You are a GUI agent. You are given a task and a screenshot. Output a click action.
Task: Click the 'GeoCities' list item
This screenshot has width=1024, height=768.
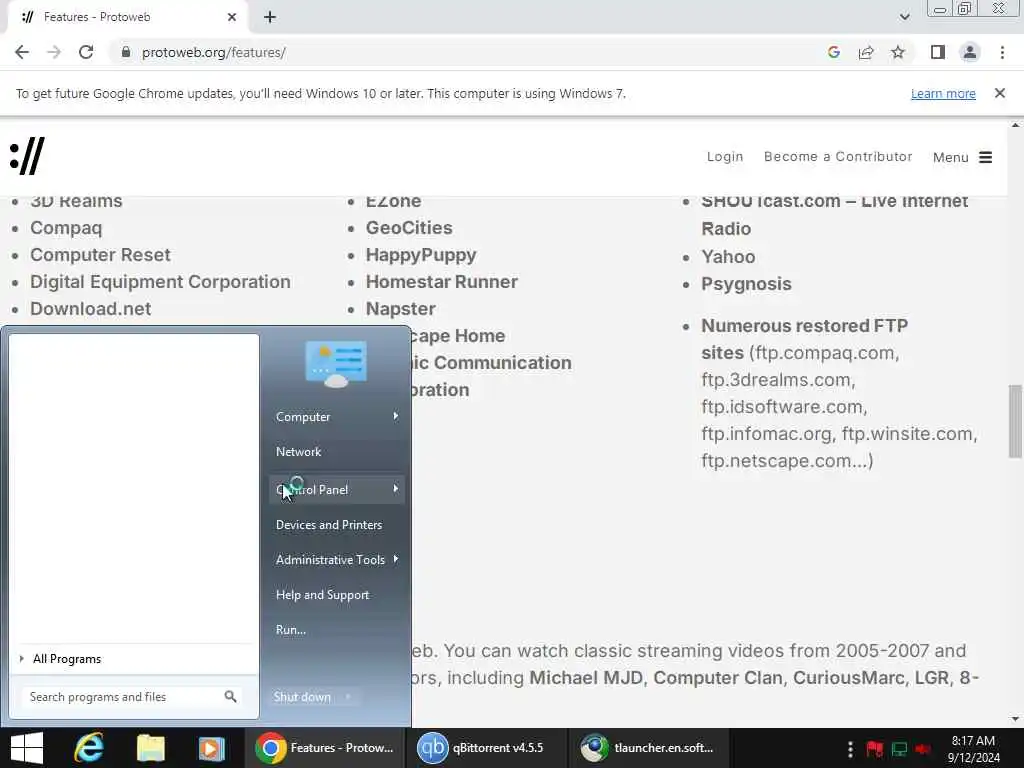point(409,228)
